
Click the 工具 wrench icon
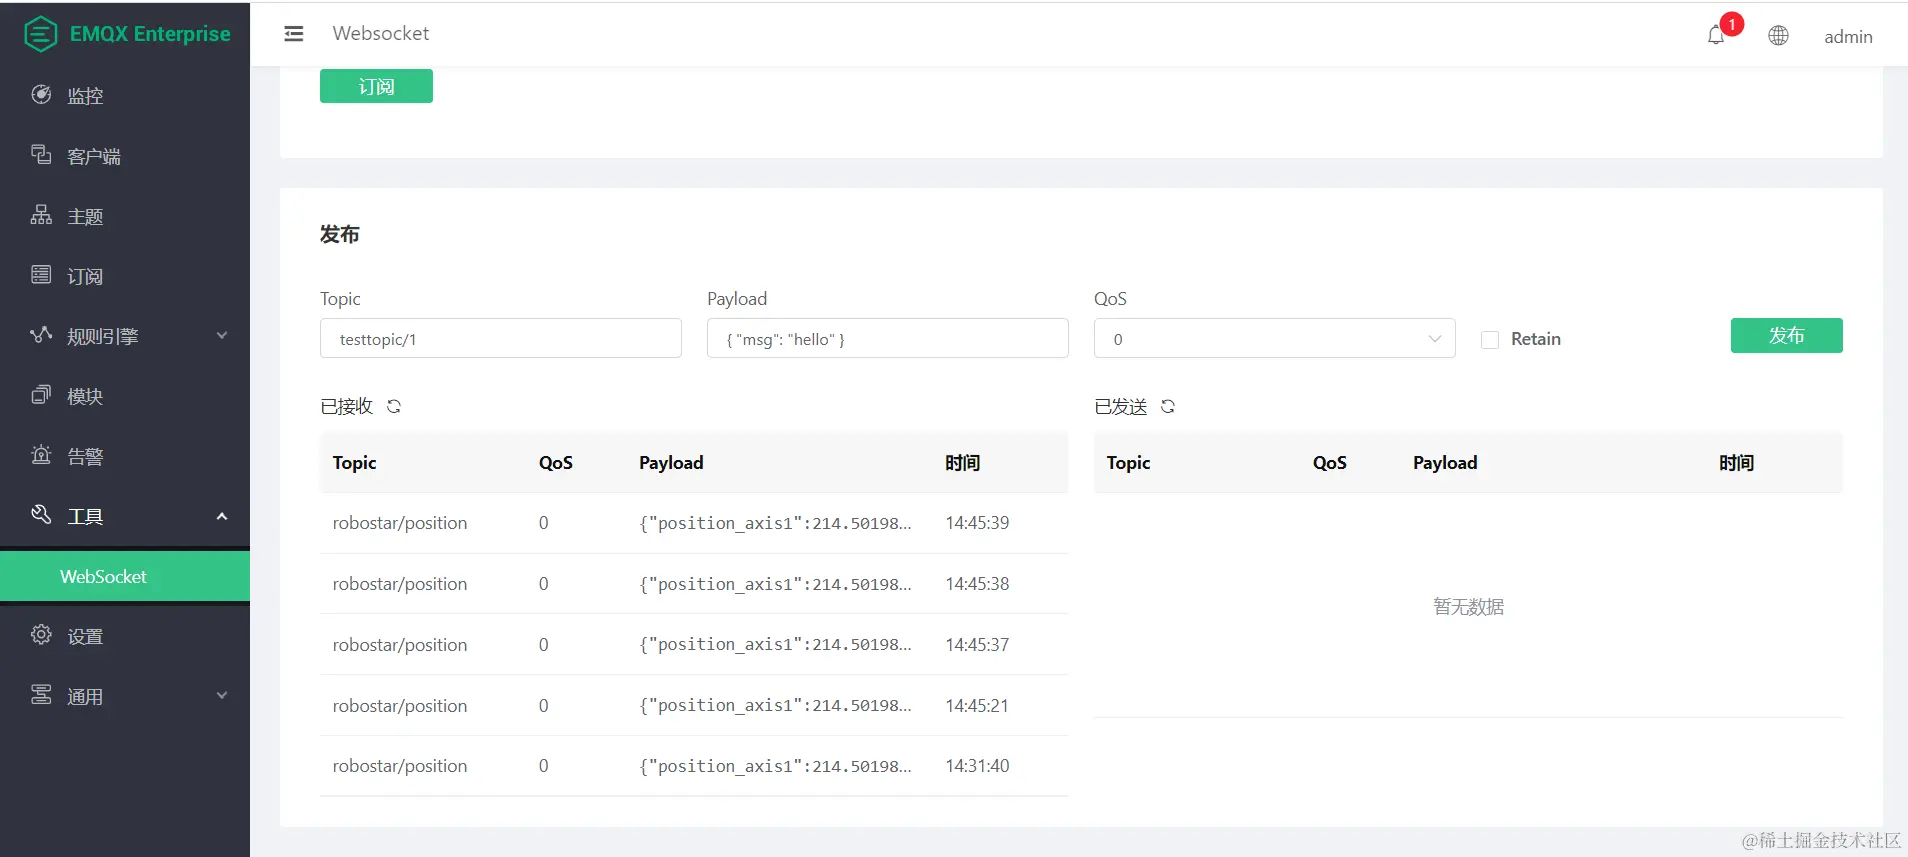click(41, 514)
